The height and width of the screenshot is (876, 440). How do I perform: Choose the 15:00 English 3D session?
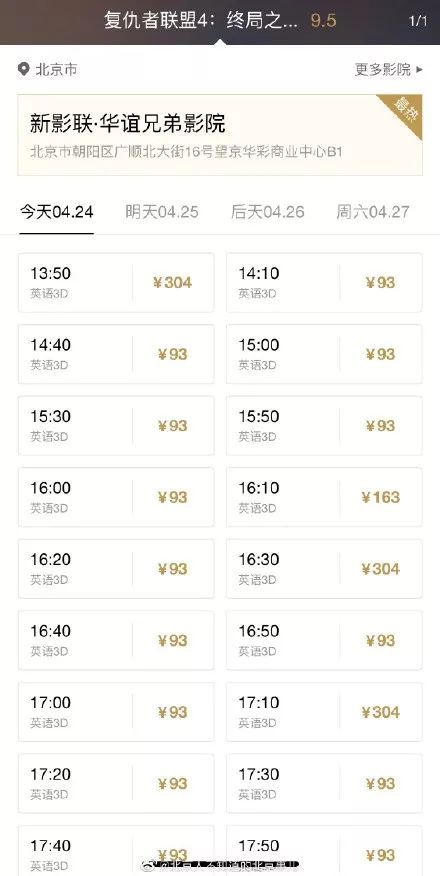point(324,354)
